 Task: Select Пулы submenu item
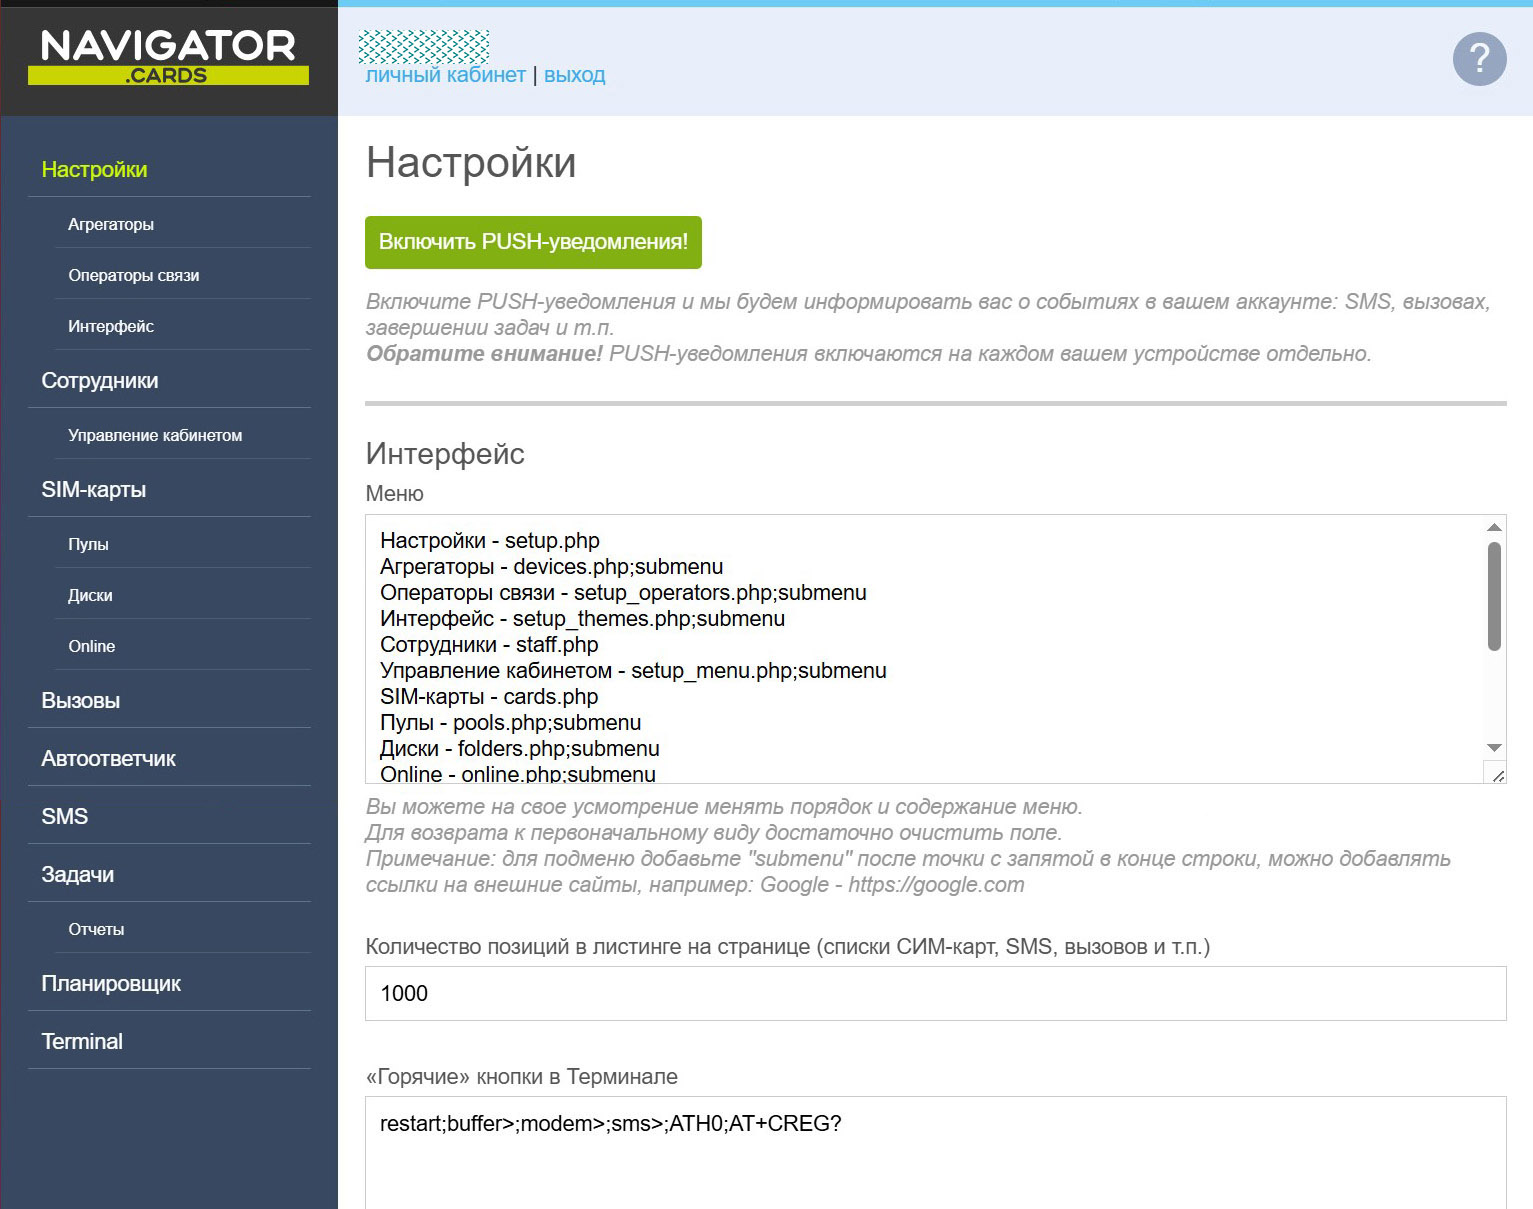(x=88, y=545)
